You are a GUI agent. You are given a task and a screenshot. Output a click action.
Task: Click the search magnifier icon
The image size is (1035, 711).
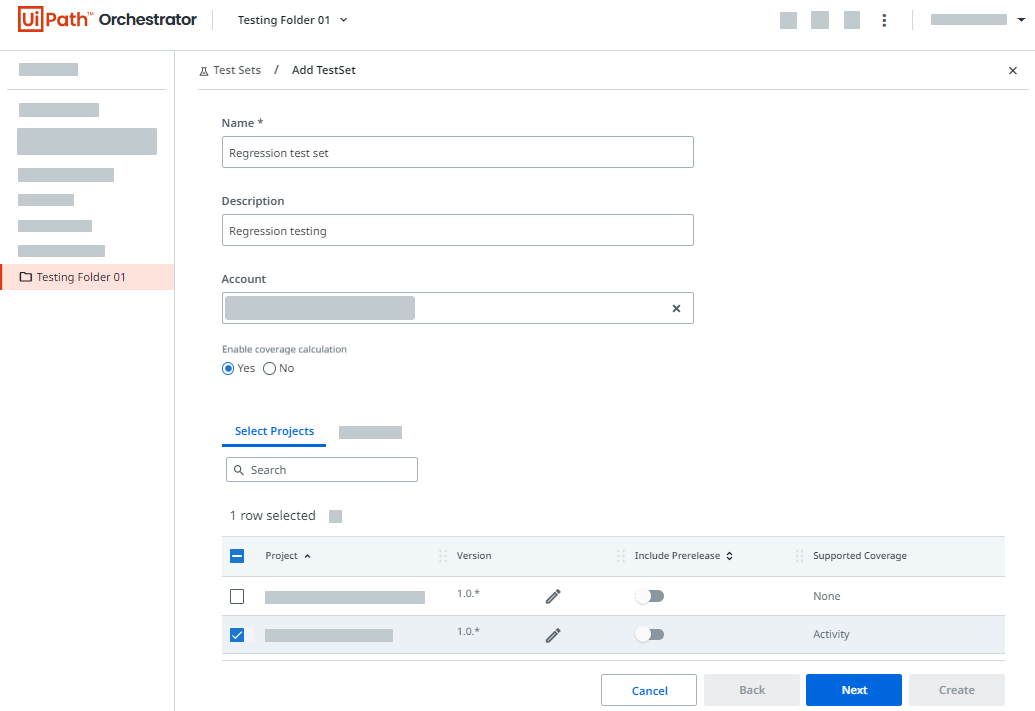(238, 470)
